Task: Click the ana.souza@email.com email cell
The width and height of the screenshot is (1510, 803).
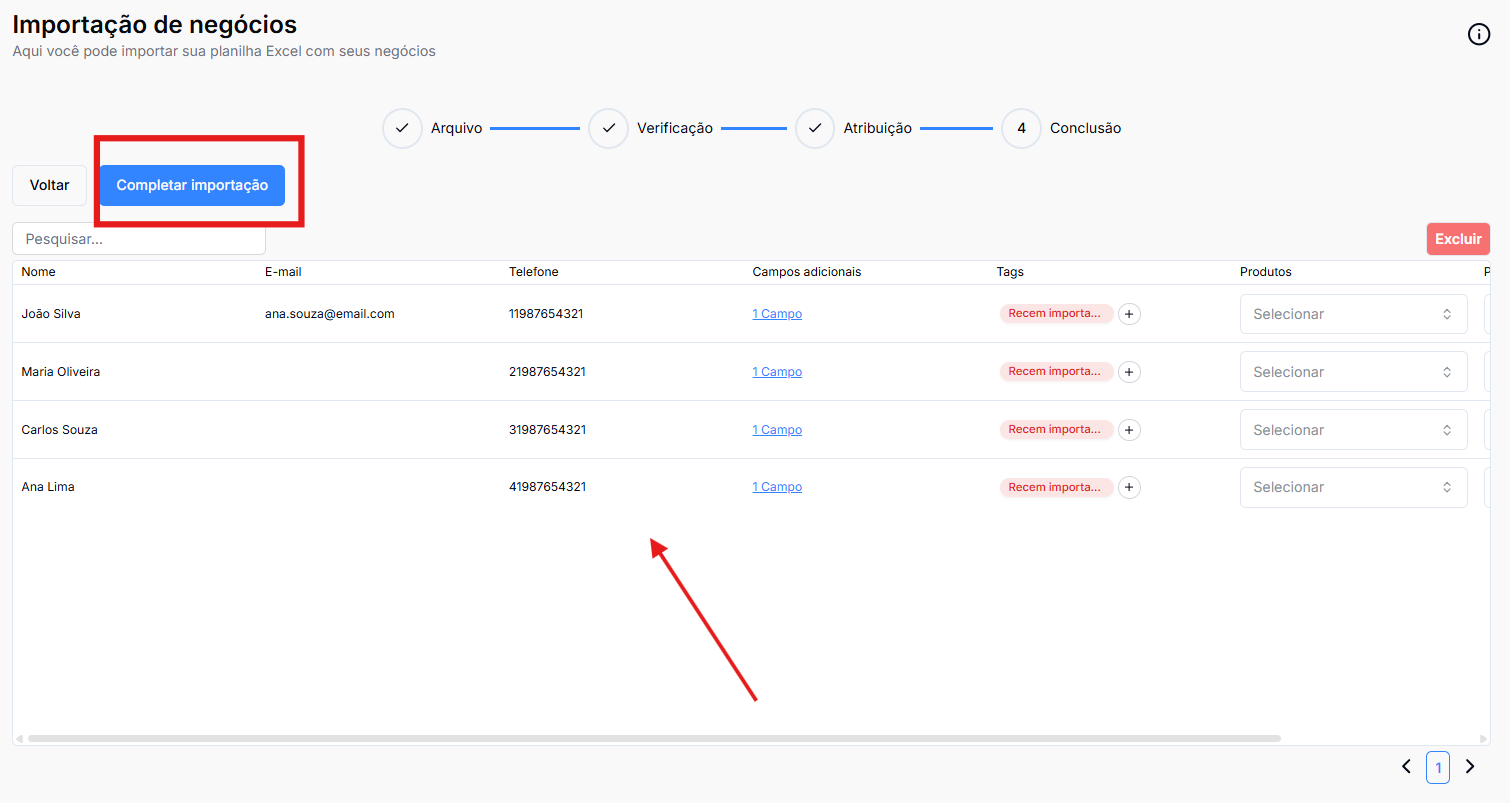Action: coord(330,314)
